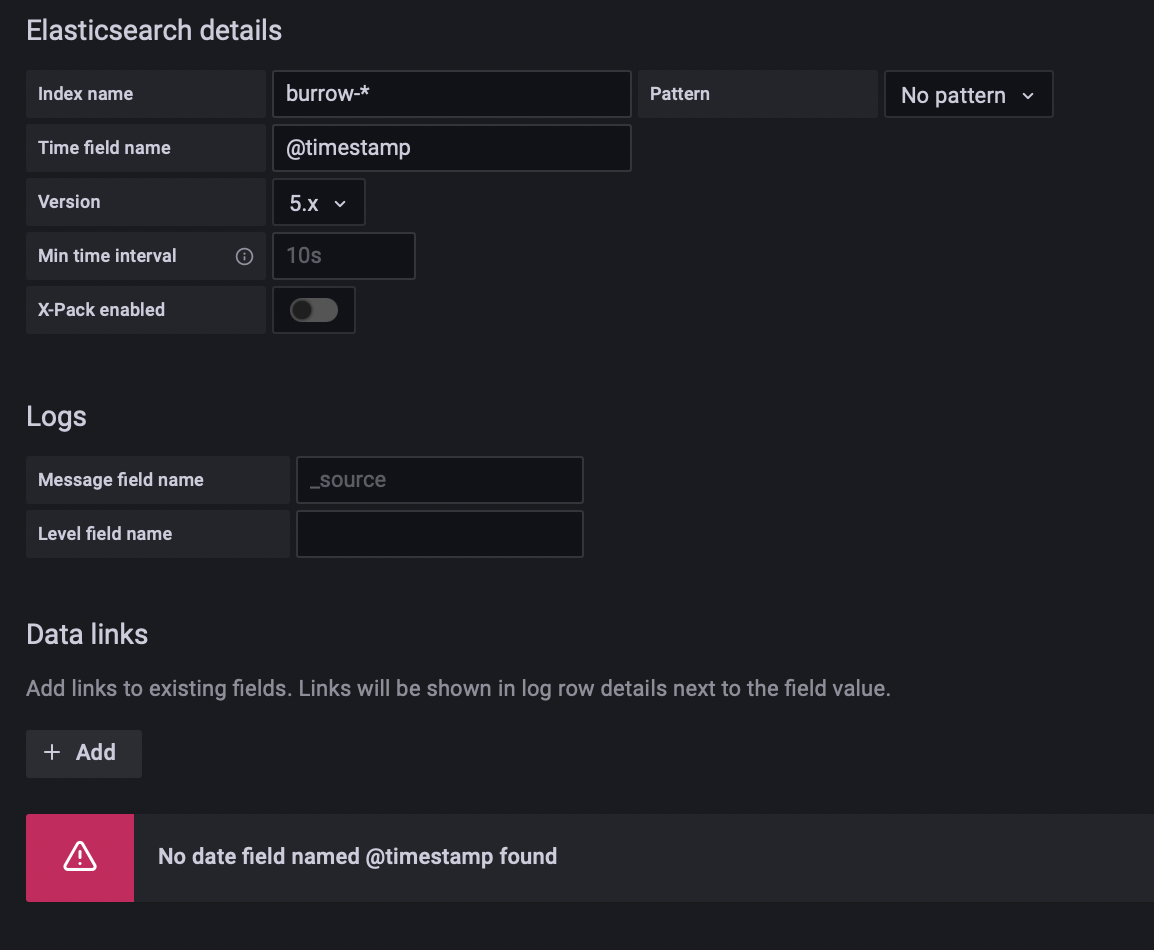Click the 'No date field named @timestamp found' message

358,857
